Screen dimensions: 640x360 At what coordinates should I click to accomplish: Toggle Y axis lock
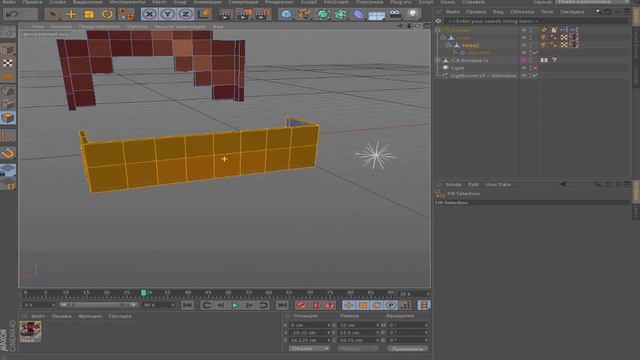point(167,14)
